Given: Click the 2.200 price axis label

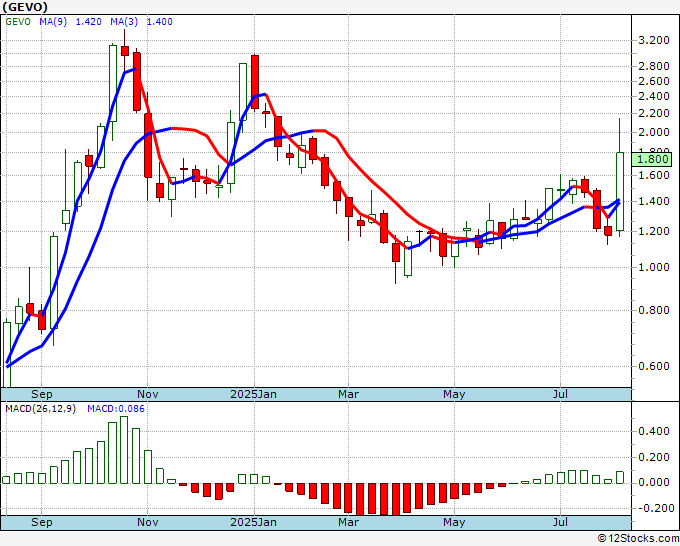Looking at the screenshot, I should [x=654, y=113].
